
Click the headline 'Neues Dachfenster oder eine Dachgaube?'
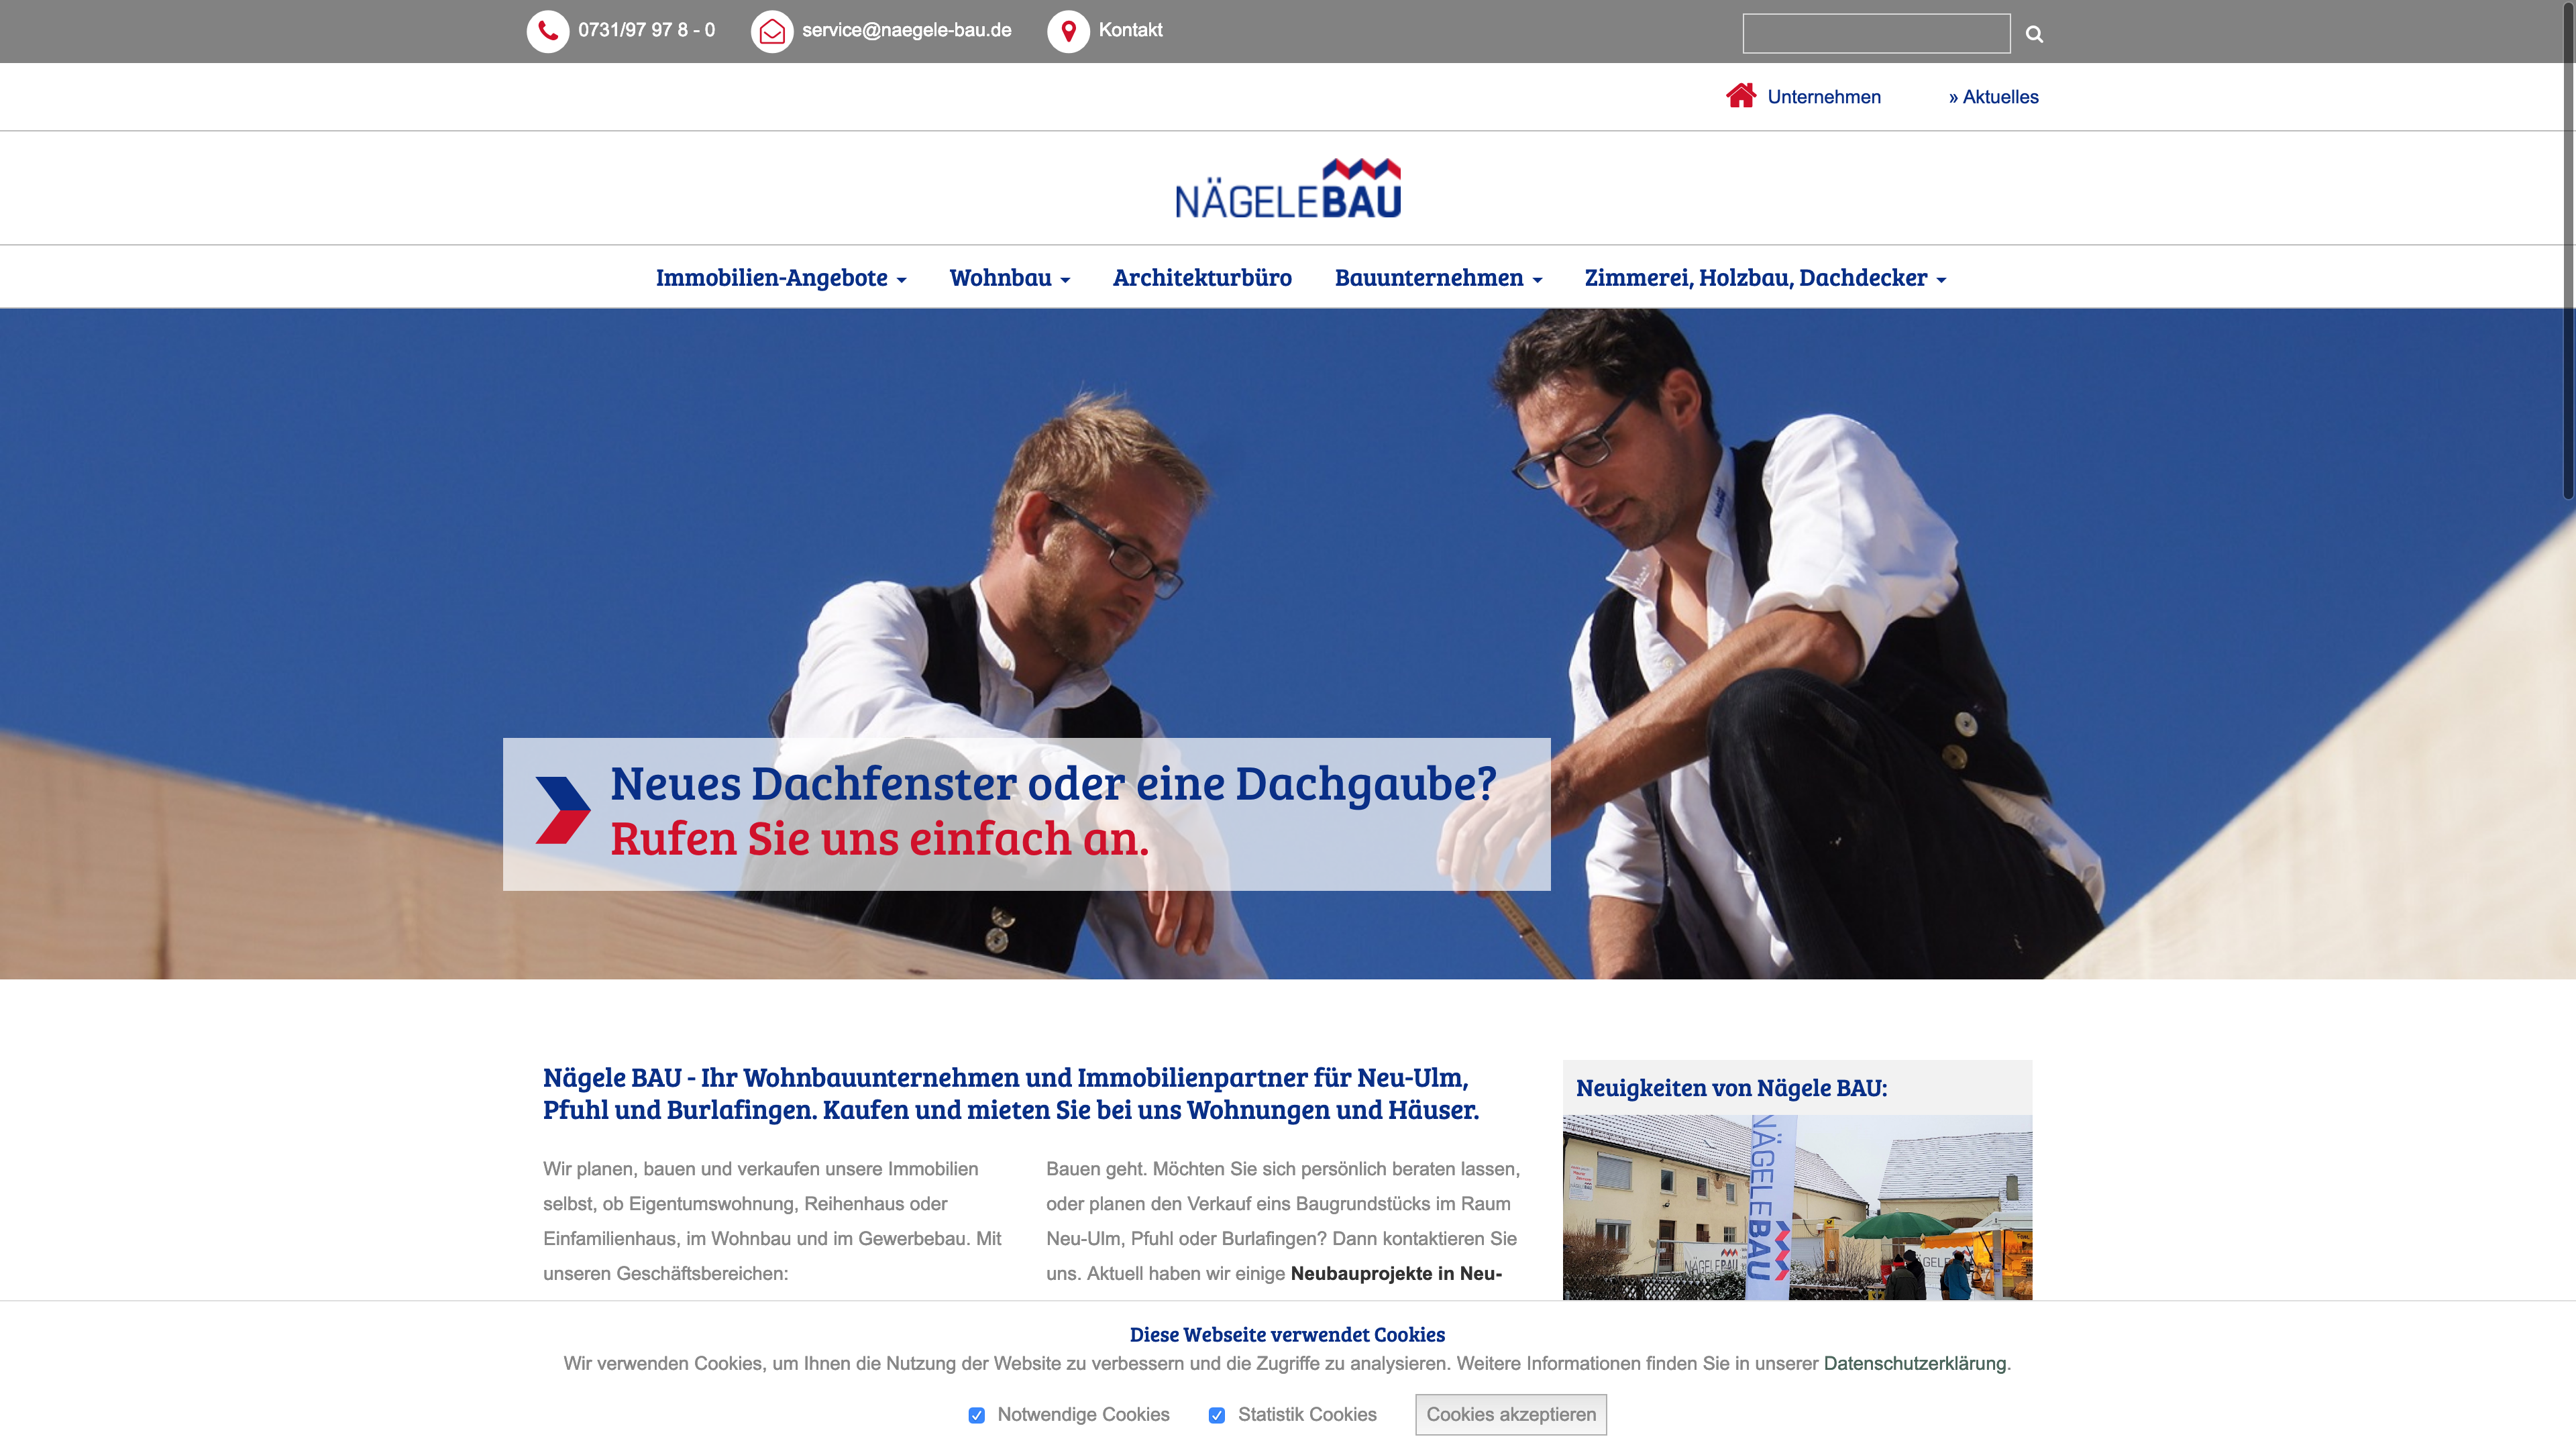pyautogui.click(x=1053, y=783)
